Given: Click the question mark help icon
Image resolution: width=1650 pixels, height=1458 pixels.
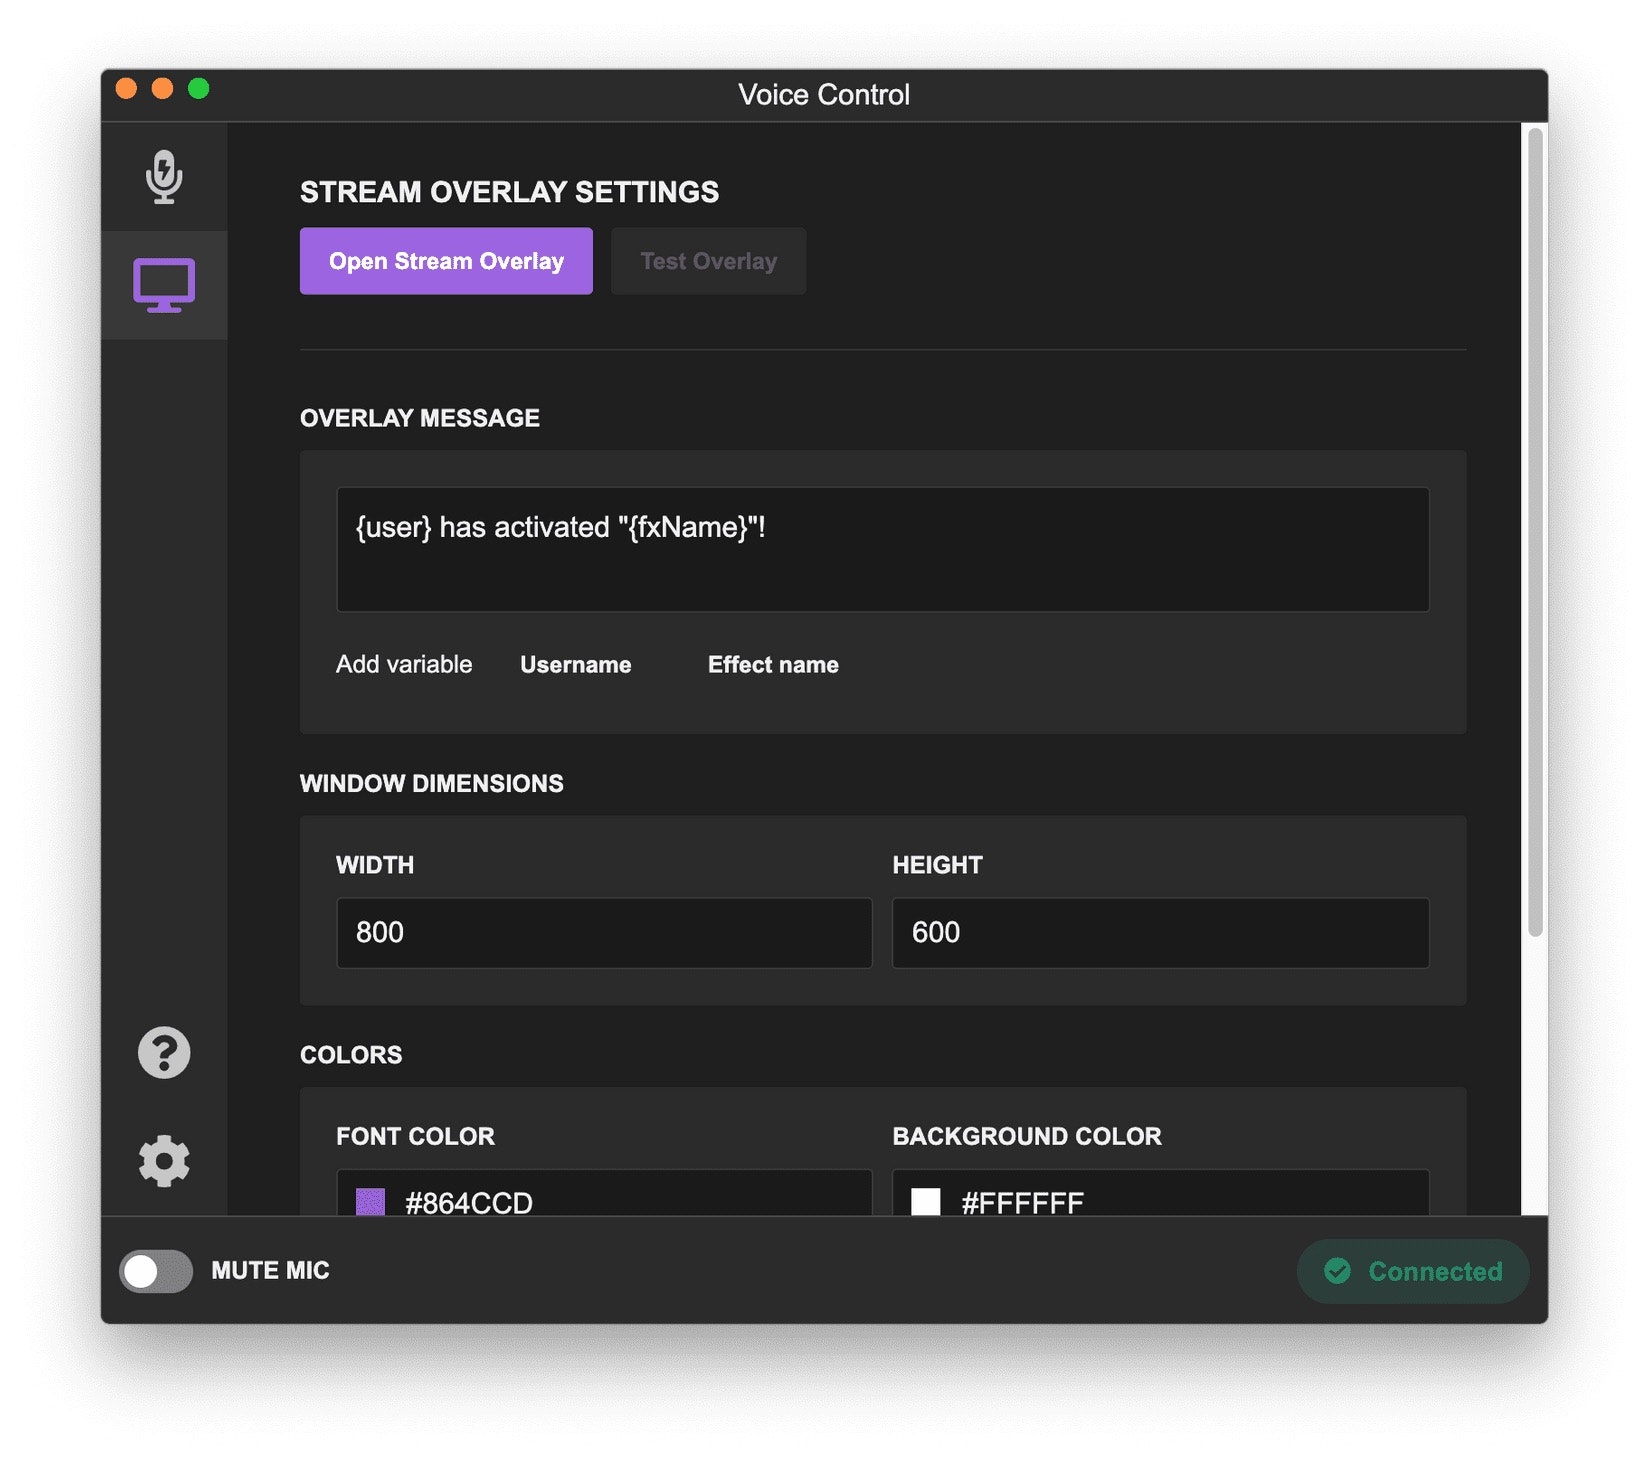Looking at the screenshot, I should 164,1052.
